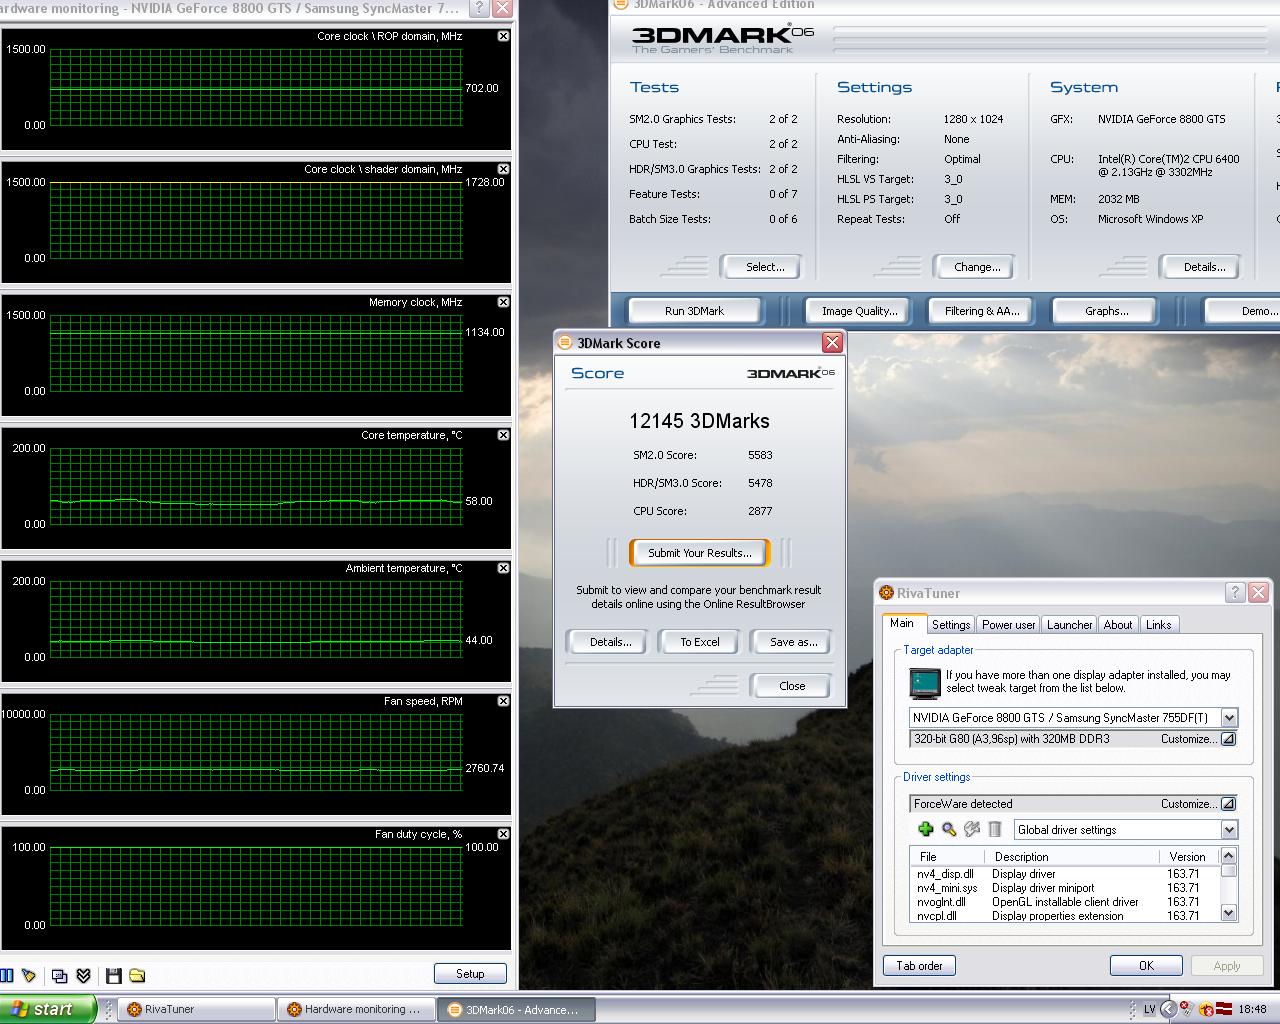Screen dimensions: 1280x1024
Task: Select the nvcpl.dll row
Action: [1064, 916]
